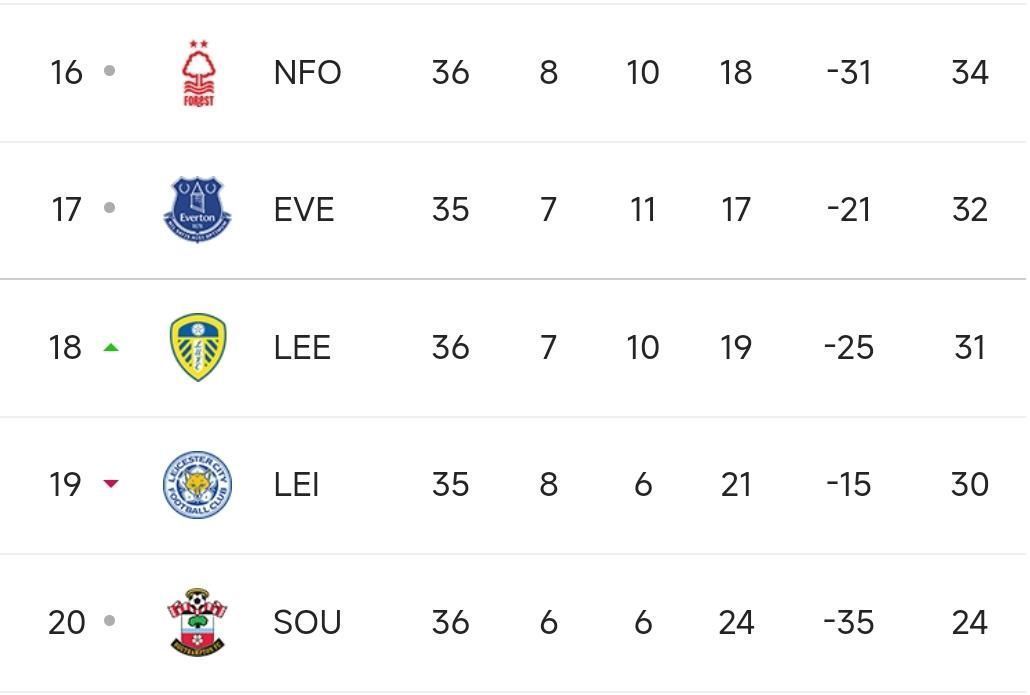Select the Southampton club crest
The image size is (1030, 695).
(x=197, y=622)
